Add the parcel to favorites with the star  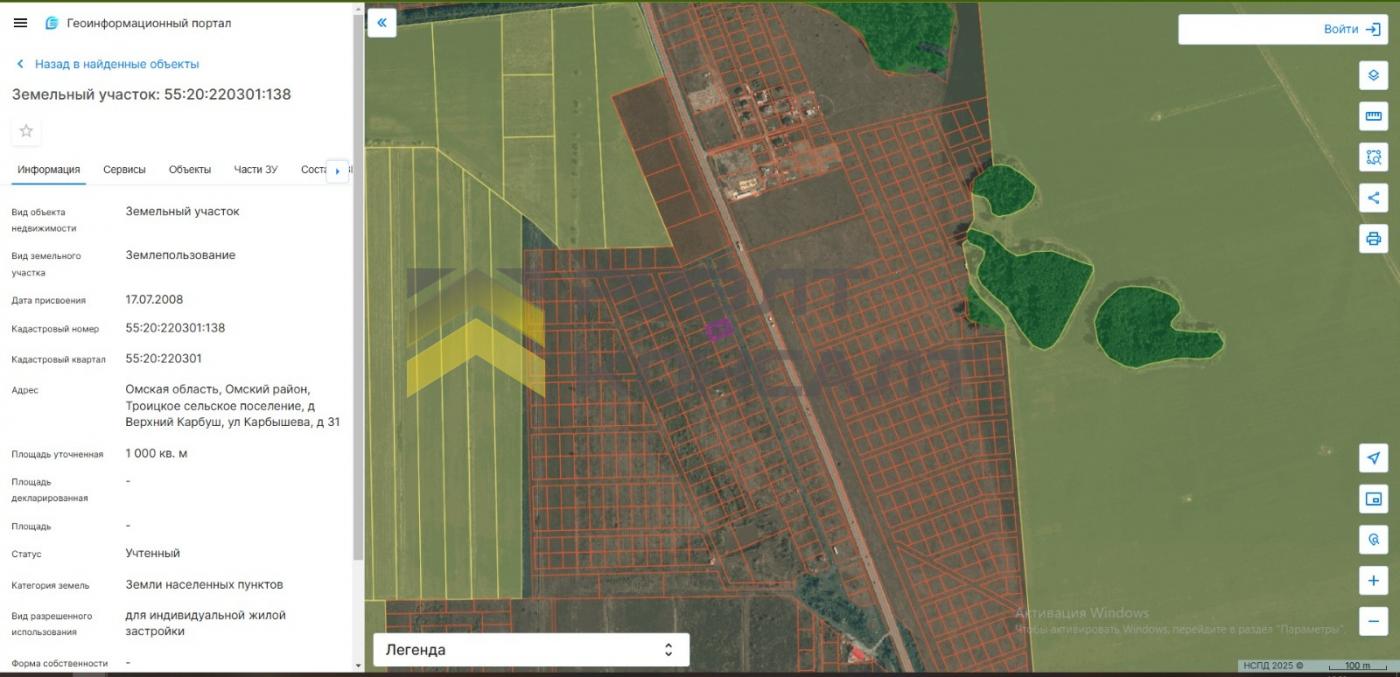pyautogui.click(x=27, y=131)
